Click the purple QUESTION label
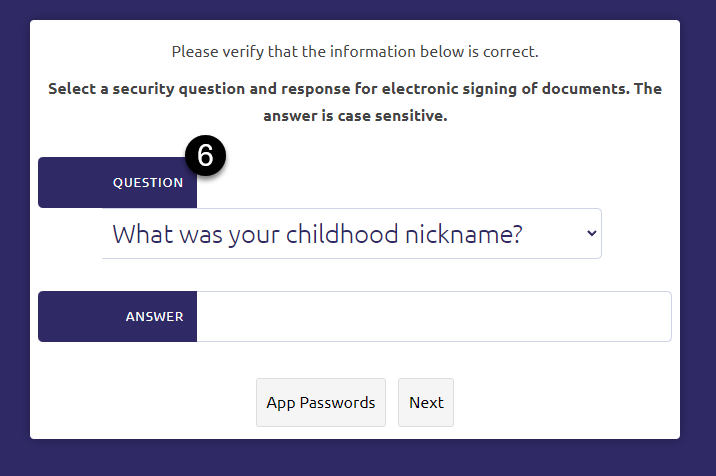 pos(147,183)
